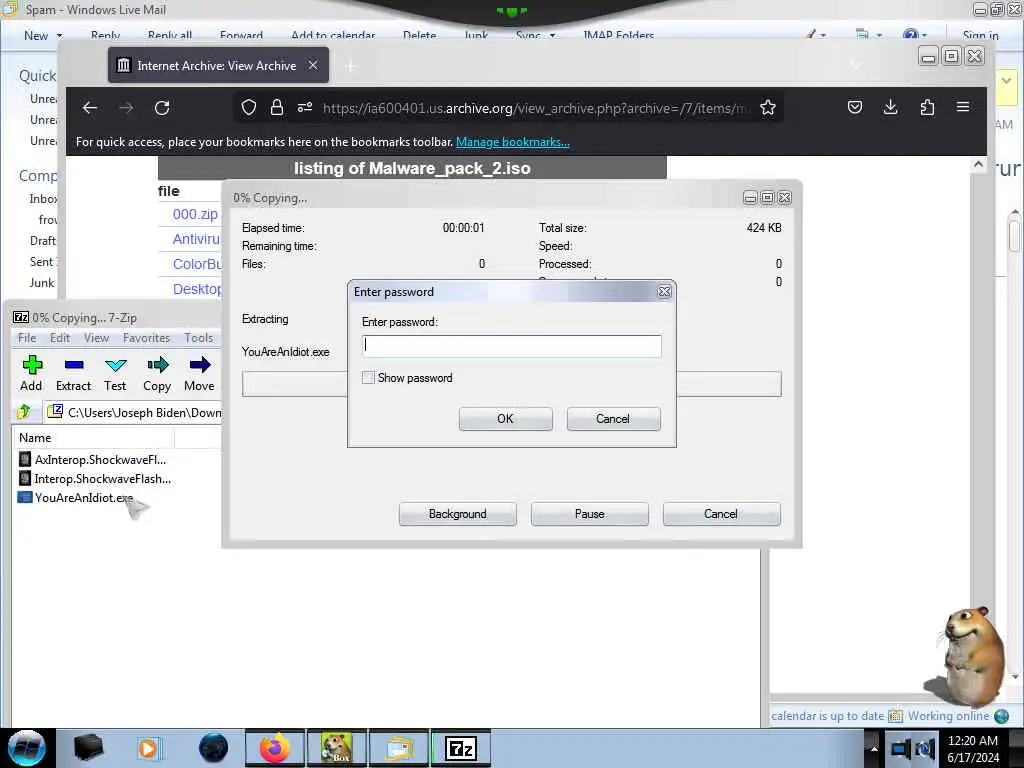The width and height of the screenshot is (1024, 768).
Task: Bookmark this page with star icon
Action: click(x=768, y=108)
